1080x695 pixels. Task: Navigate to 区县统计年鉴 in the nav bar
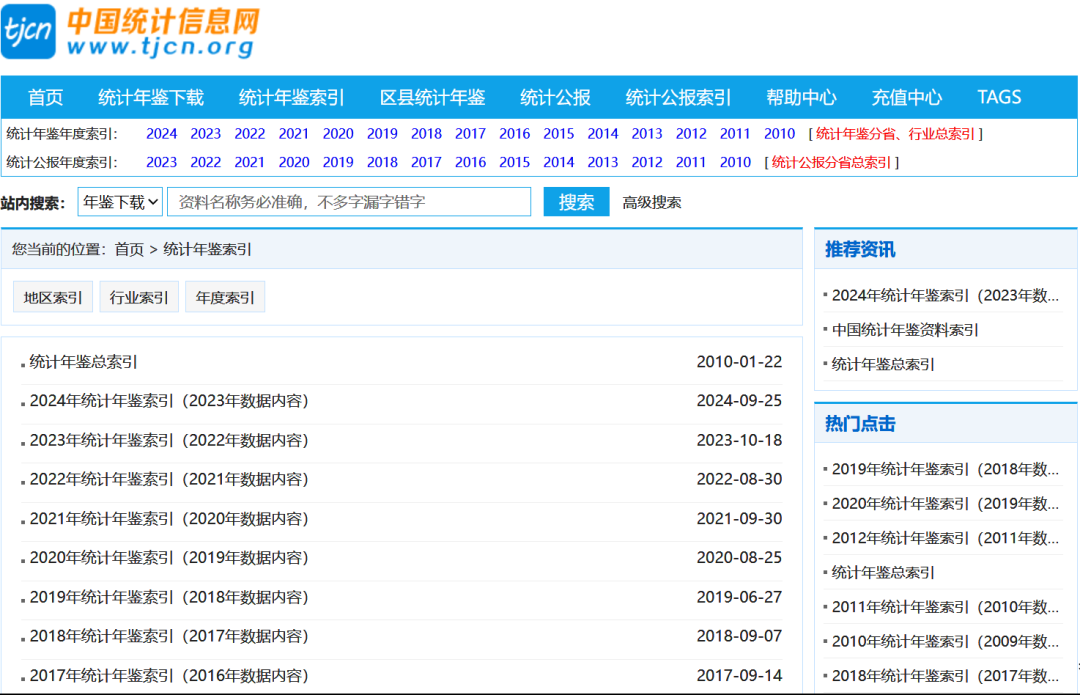(432, 97)
